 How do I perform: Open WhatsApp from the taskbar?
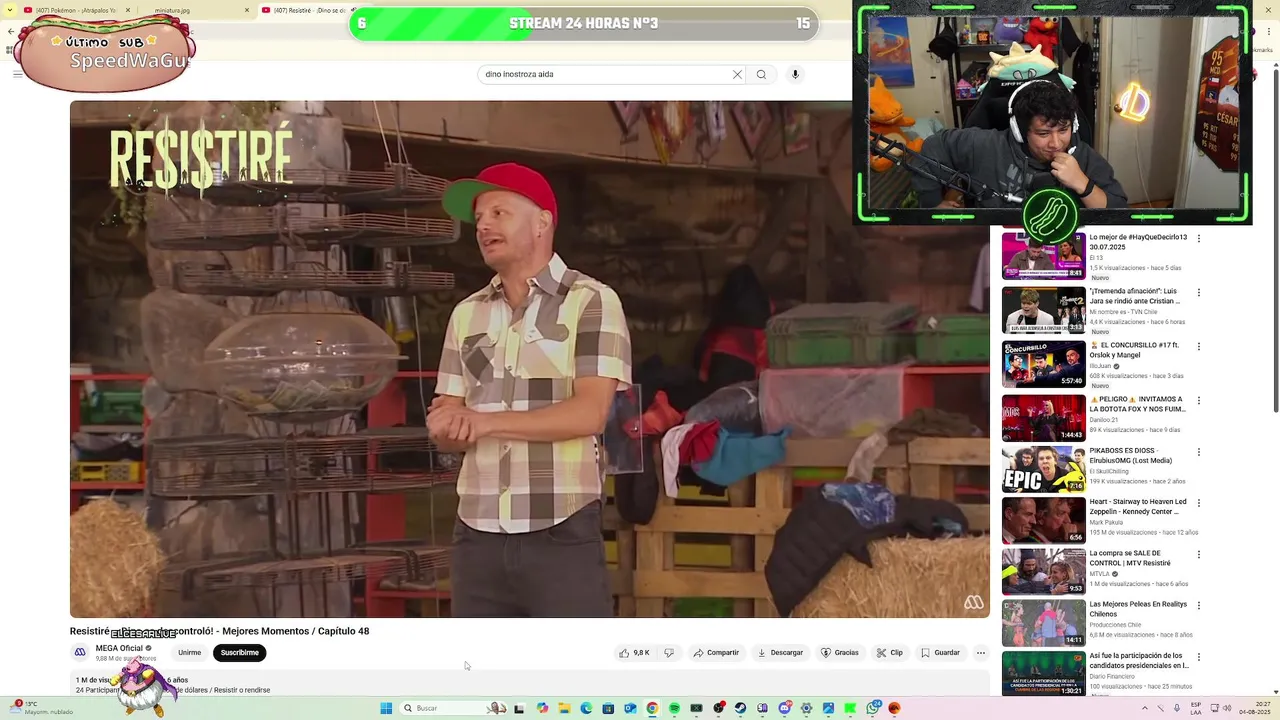[x=873, y=708]
